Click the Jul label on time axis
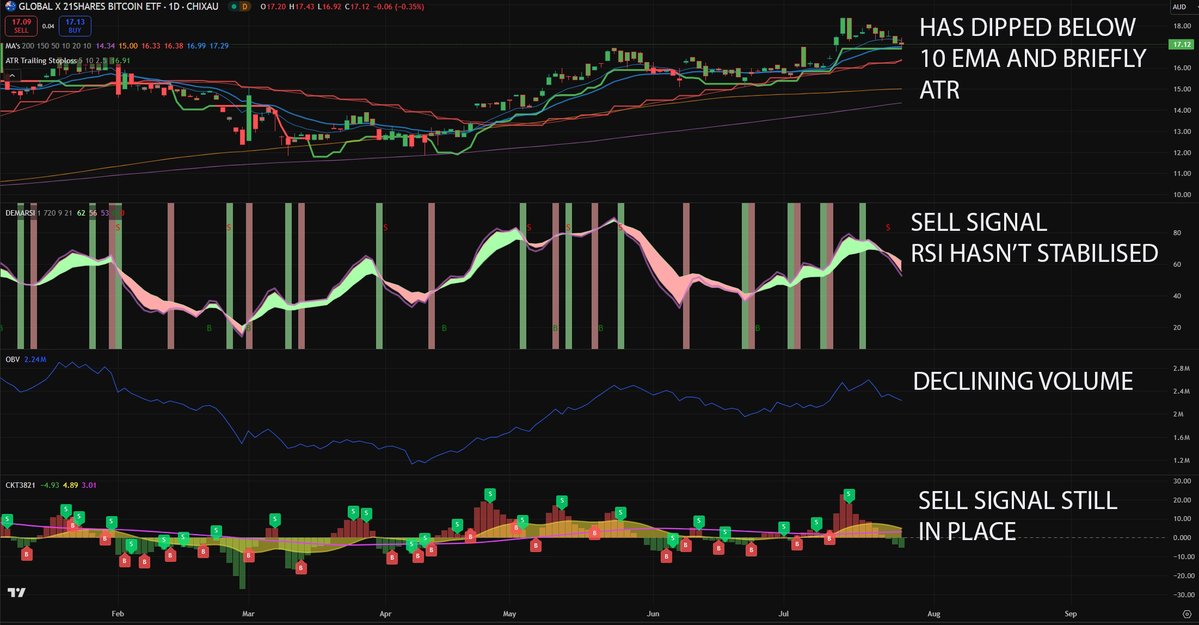The width and height of the screenshot is (1199, 625). (783, 614)
